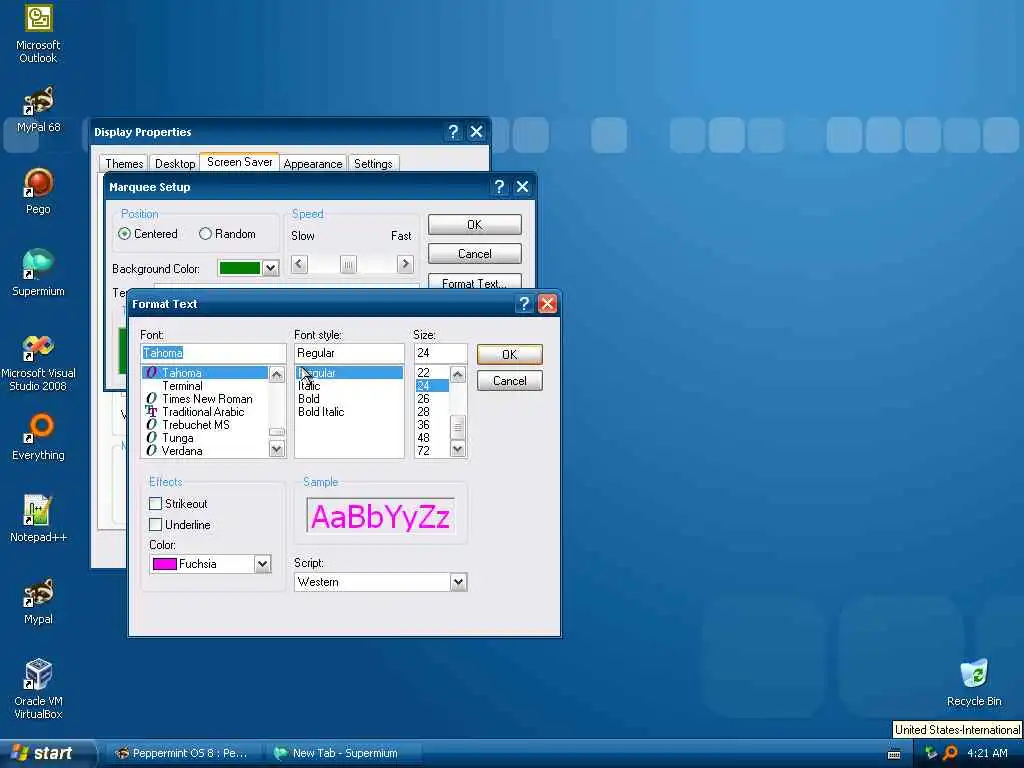The height and width of the screenshot is (768, 1024).
Task: Select the MyPal 68 desktop icon
Action: [x=38, y=110]
